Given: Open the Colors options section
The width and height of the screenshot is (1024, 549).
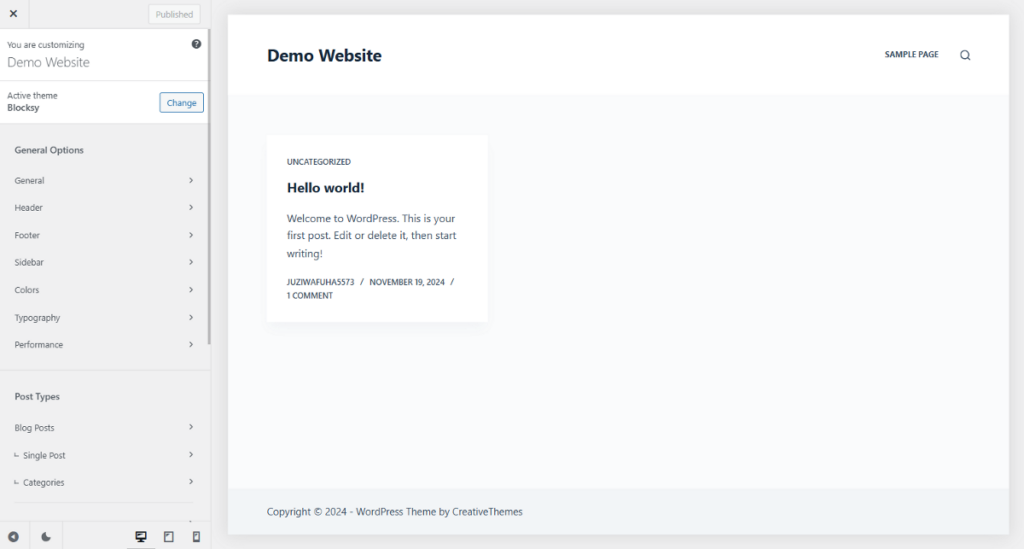Looking at the screenshot, I should click(x=104, y=290).
